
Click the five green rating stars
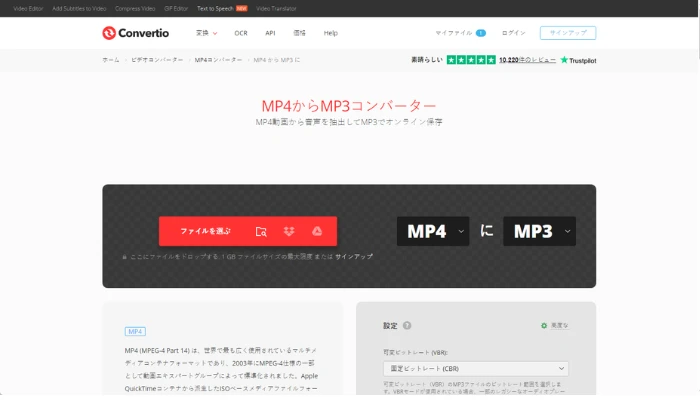point(471,60)
